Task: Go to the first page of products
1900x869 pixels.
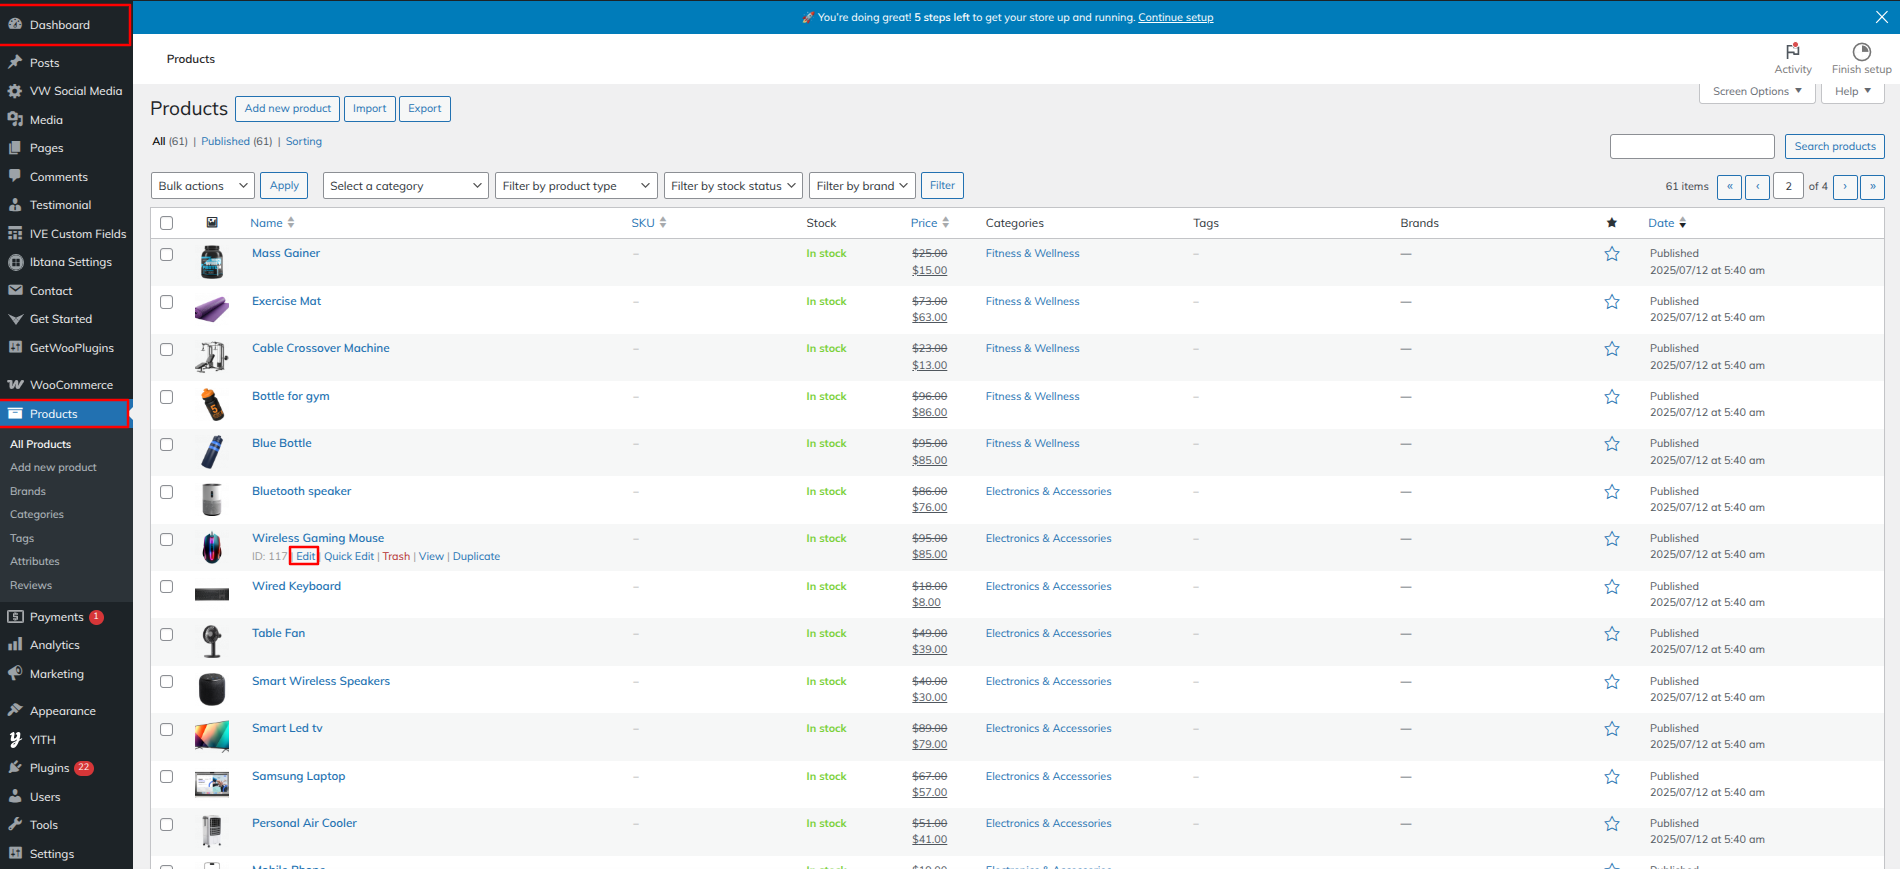Action: pos(1729,186)
